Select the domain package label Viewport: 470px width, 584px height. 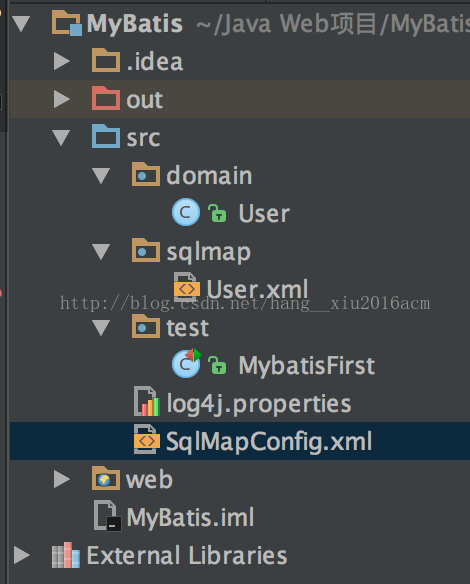point(209,175)
